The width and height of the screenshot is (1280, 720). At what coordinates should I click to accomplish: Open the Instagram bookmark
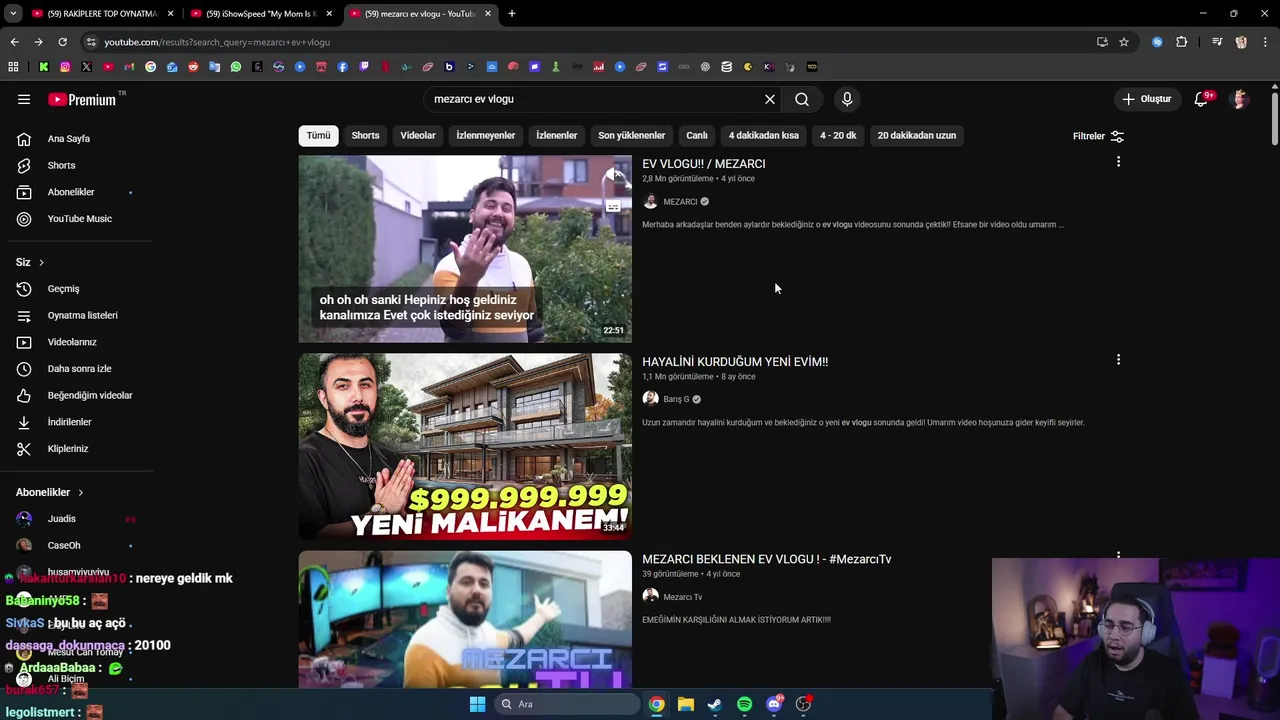65,67
